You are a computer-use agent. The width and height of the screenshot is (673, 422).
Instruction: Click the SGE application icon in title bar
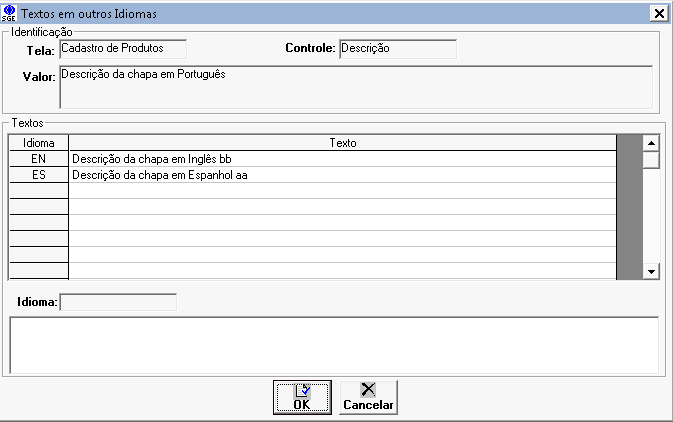(10, 13)
